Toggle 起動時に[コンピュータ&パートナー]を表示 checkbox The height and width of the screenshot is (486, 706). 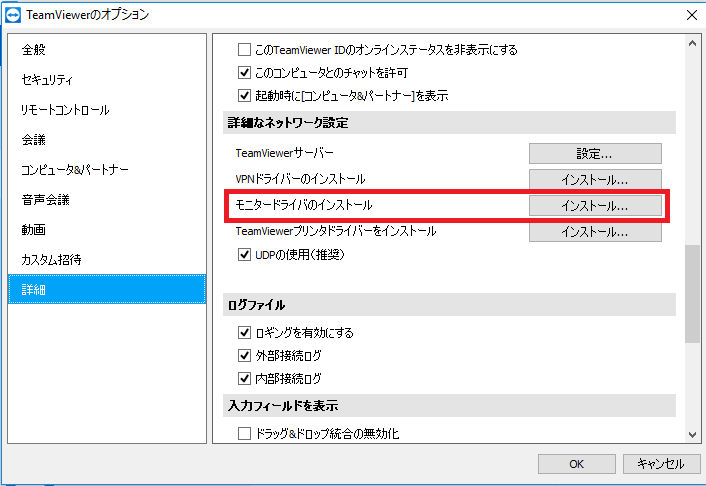(x=244, y=95)
